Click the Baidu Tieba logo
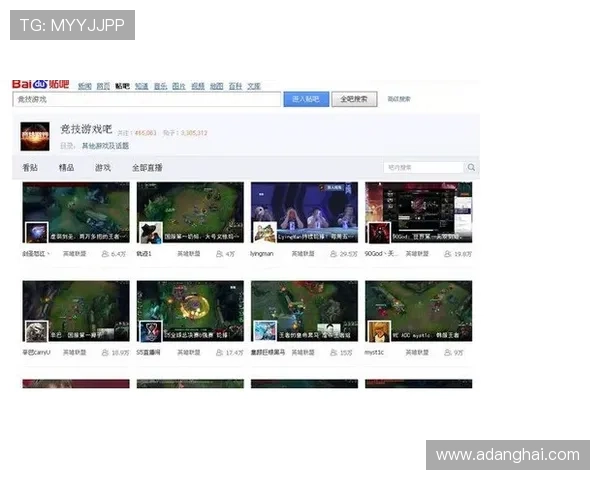This screenshot has width=600, height=480. click(41, 84)
